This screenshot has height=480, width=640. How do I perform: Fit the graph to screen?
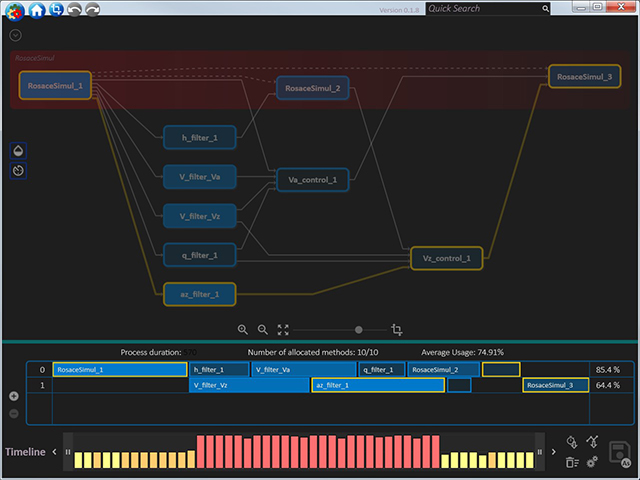[x=283, y=329]
